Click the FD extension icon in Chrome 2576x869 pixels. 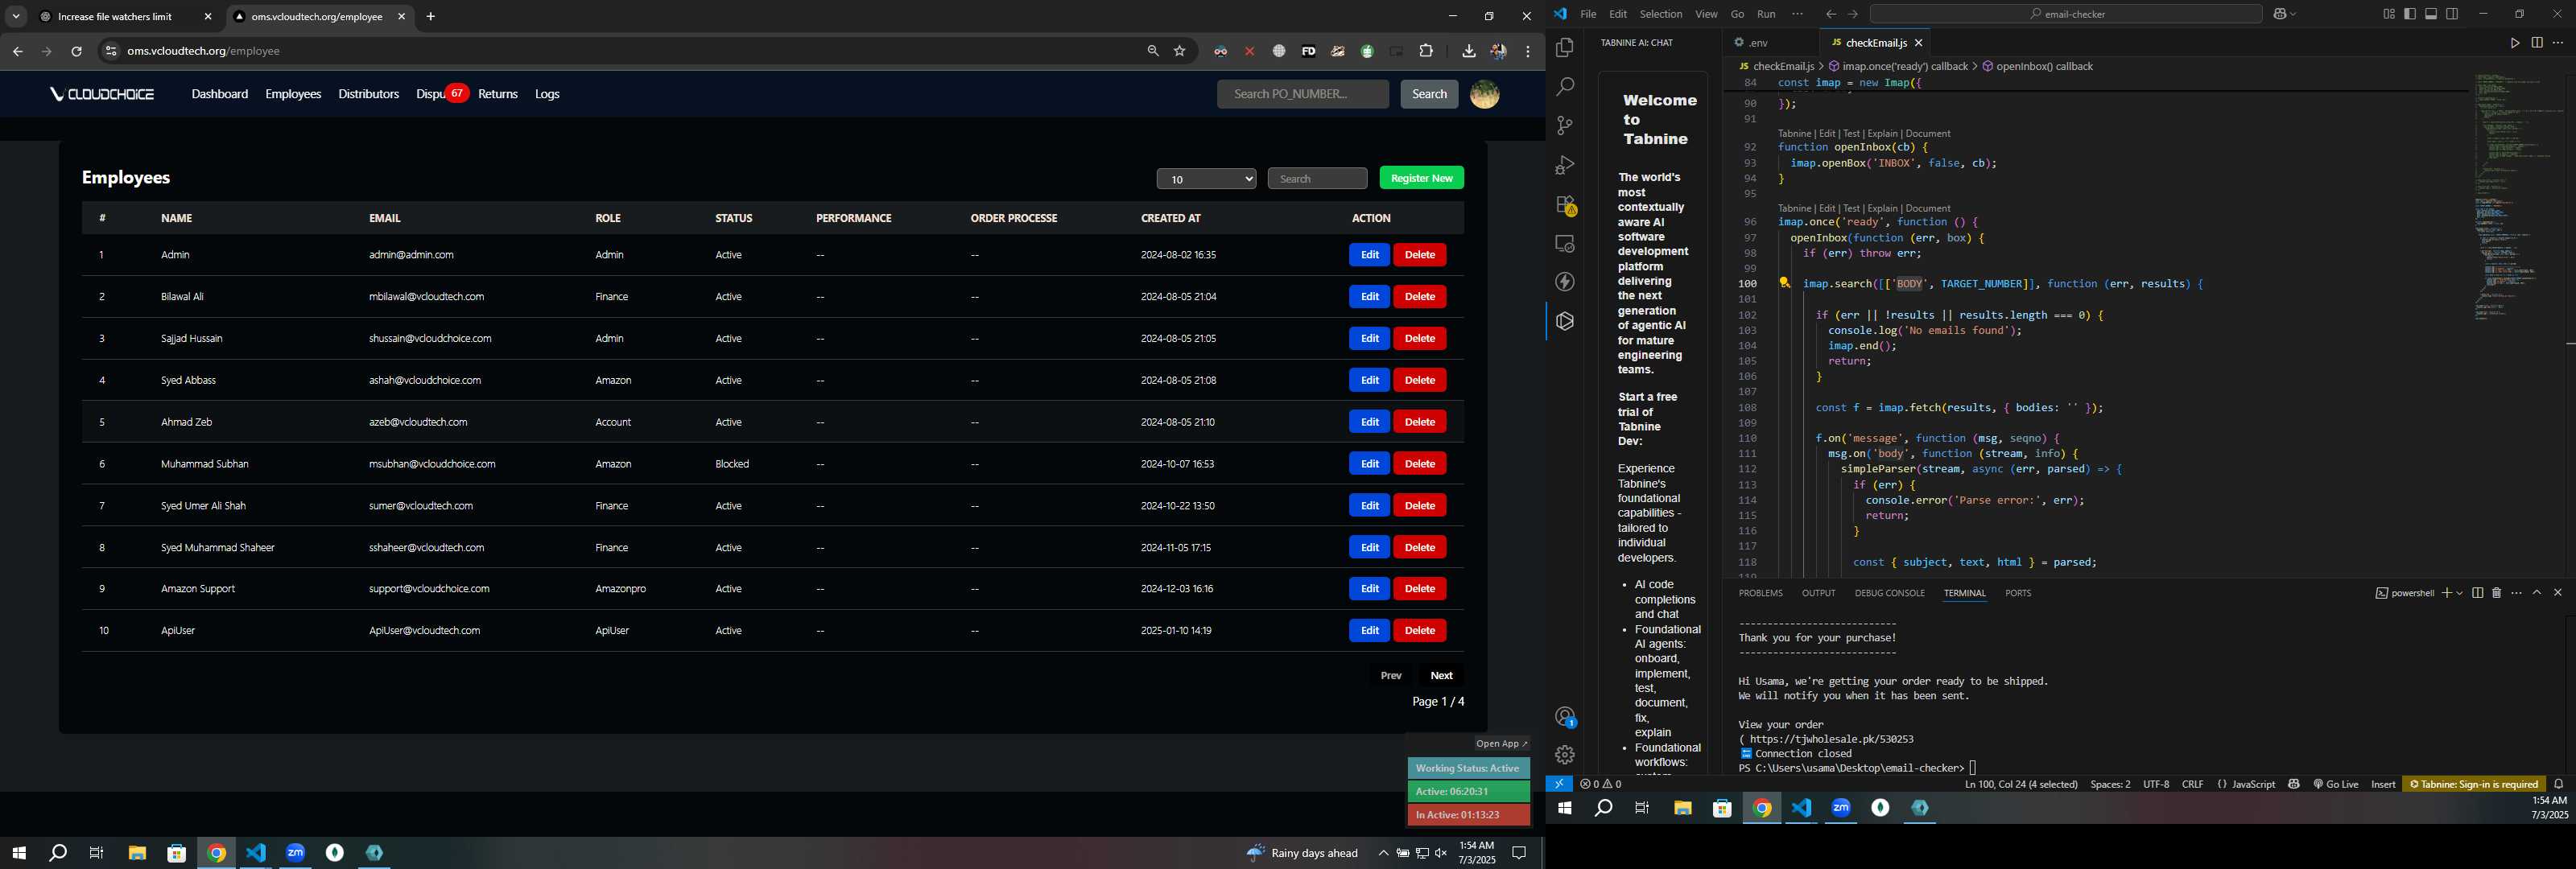tap(1308, 51)
